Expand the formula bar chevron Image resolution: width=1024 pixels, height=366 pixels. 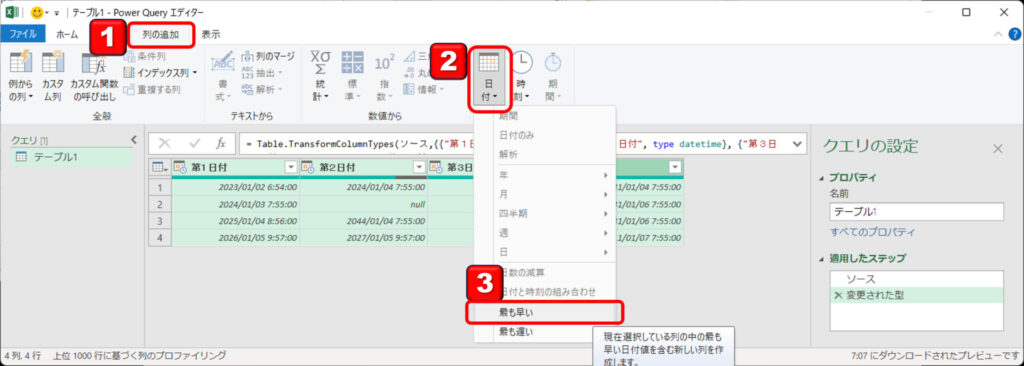[797, 144]
